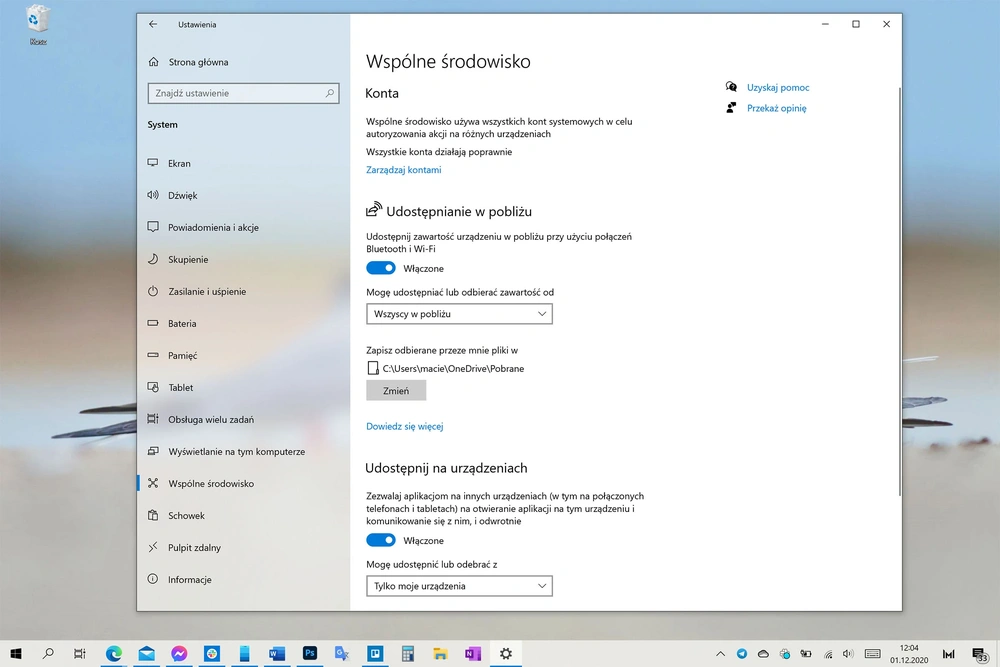
Task: Expand the Wszyscy w pobliżu dropdown
Action: coord(459,314)
